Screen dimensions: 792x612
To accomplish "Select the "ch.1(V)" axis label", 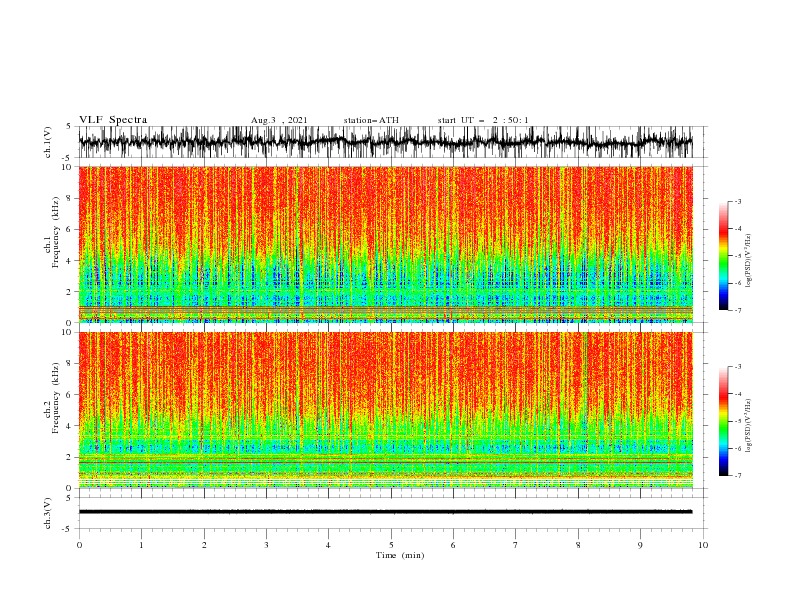I will [48, 142].
